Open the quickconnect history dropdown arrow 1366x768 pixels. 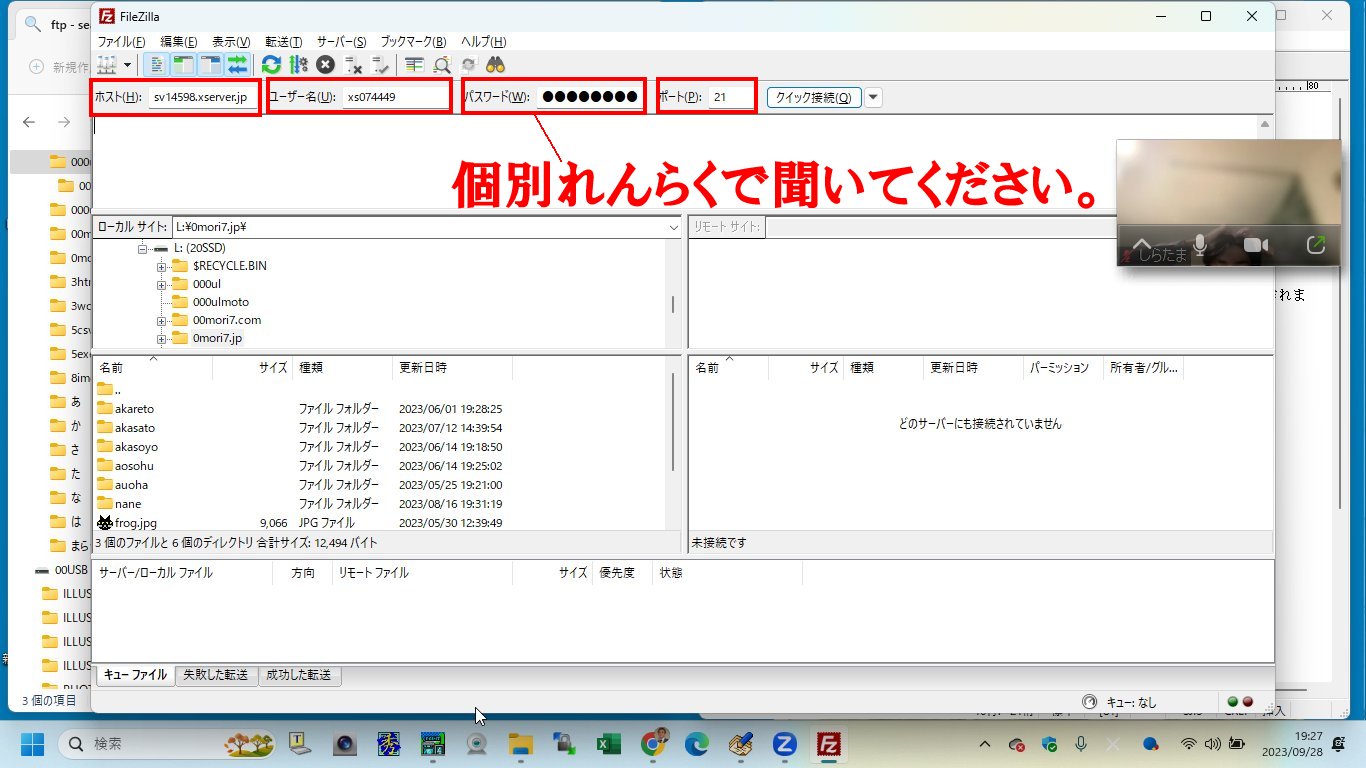[x=873, y=97]
